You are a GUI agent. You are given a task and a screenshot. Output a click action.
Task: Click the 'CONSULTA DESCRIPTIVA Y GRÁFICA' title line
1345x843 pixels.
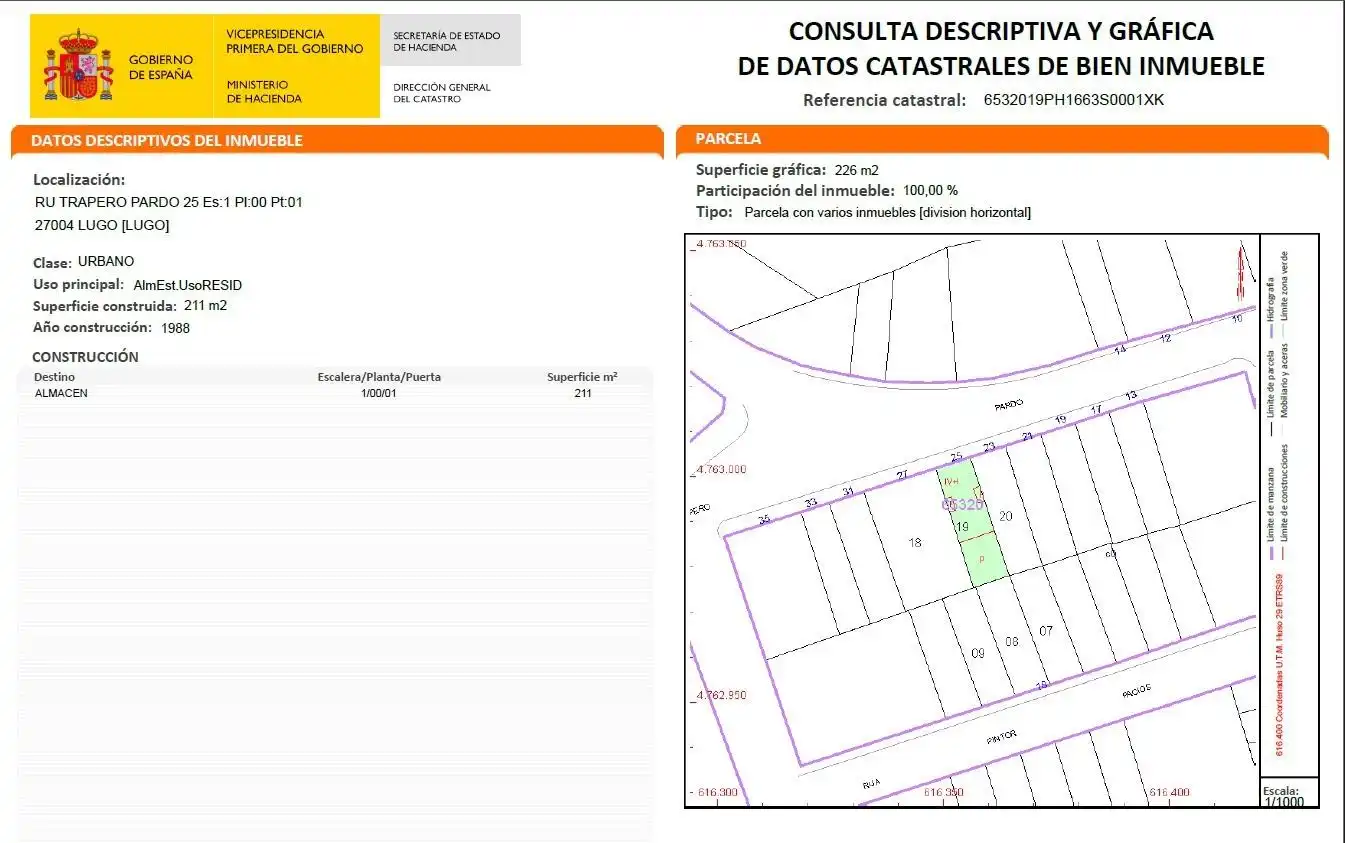pyautogui.click(x=1001, y=31)
